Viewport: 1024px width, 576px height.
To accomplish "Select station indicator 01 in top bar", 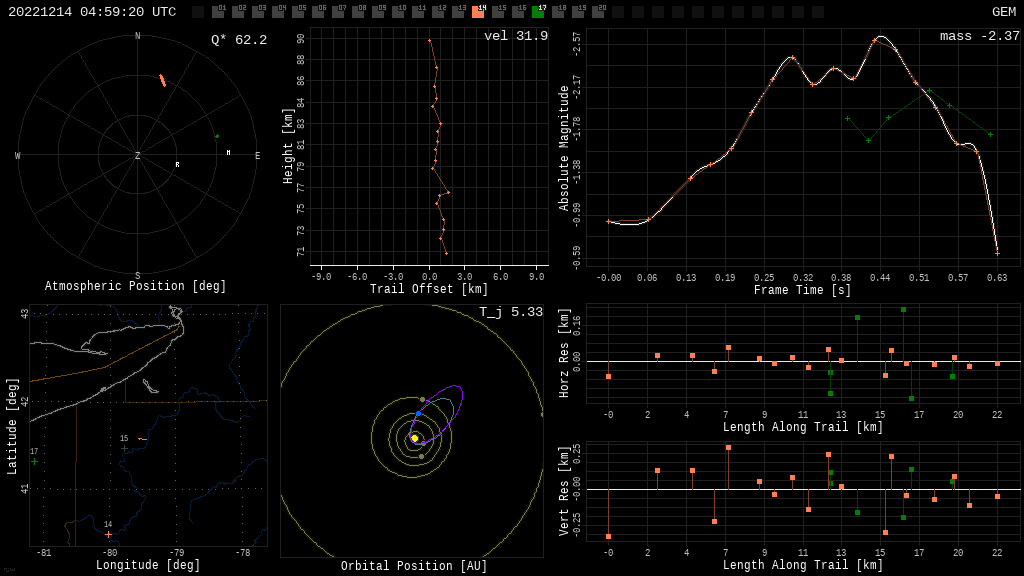I will (x=218, y=11).
